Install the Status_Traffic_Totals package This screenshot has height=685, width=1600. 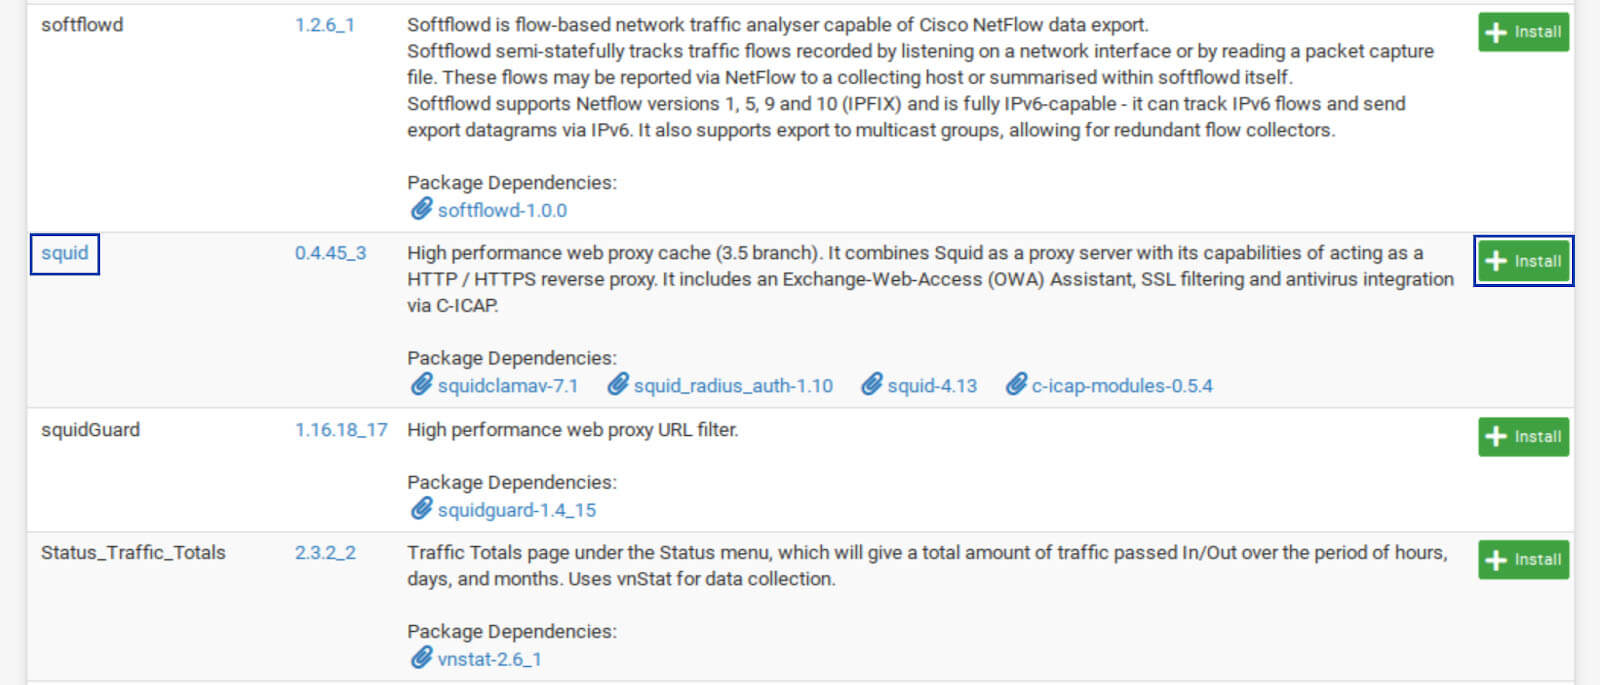1523,559
